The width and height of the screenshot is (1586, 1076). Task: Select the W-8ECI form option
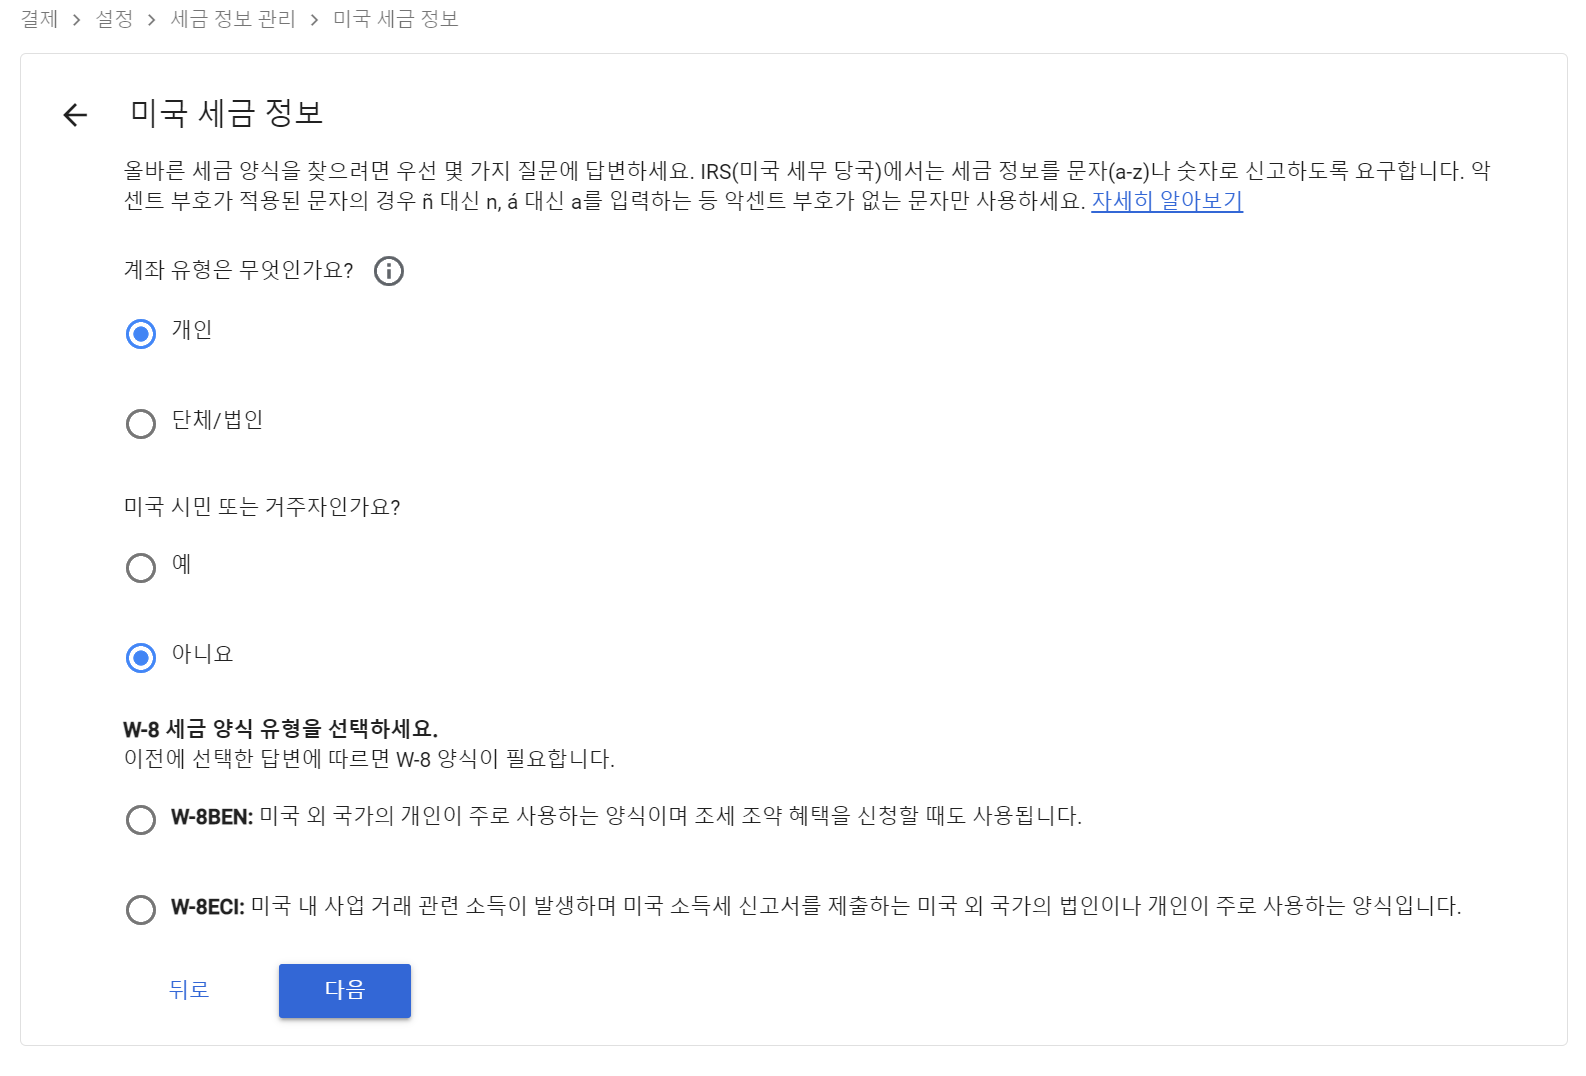tap(141, 910)
